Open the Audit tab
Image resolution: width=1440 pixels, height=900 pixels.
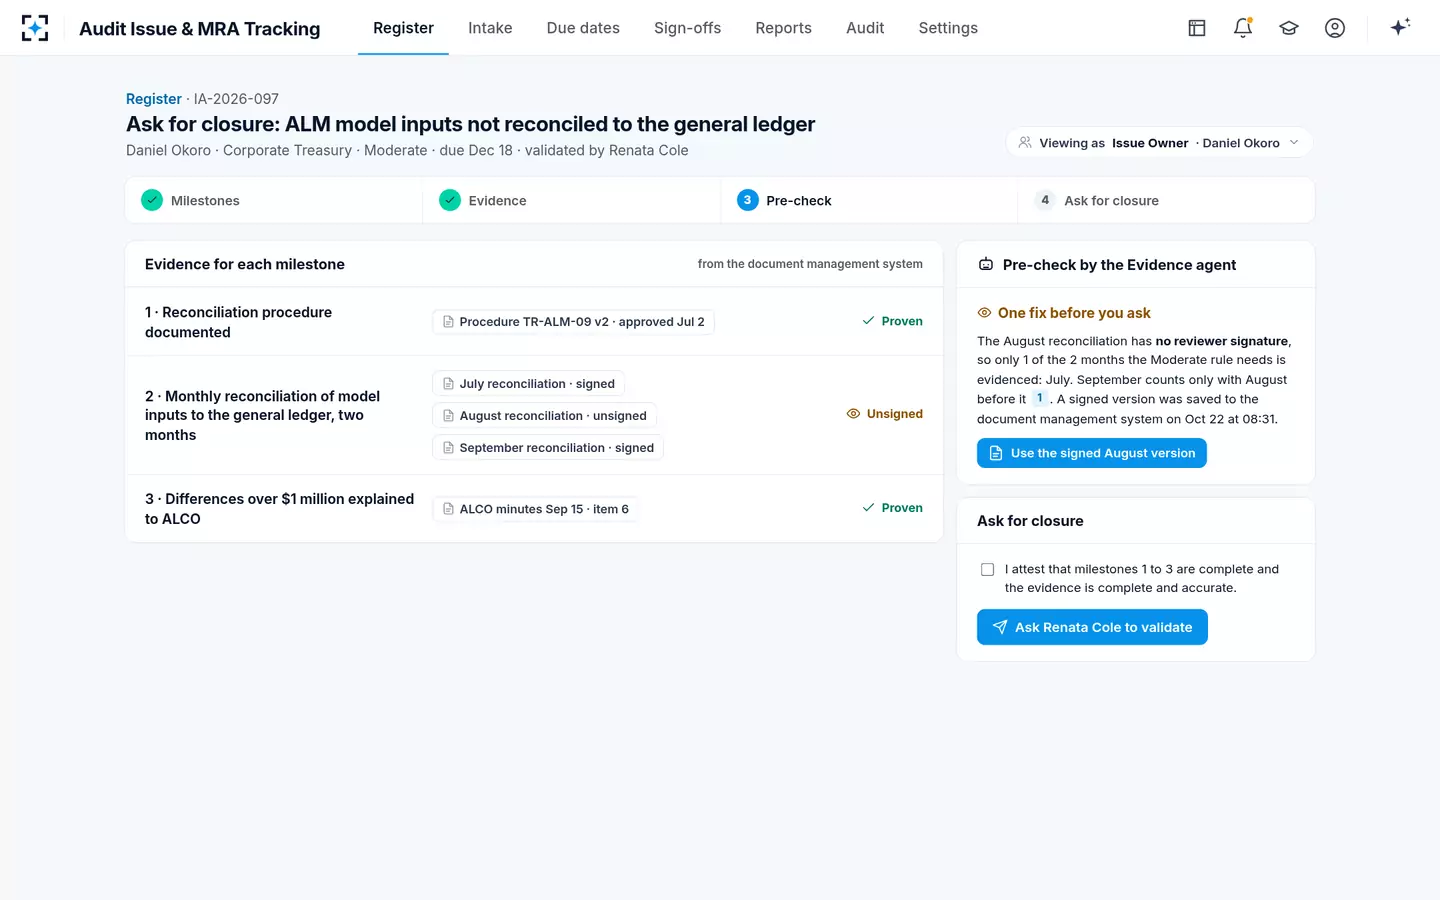(x=865, y=28)
